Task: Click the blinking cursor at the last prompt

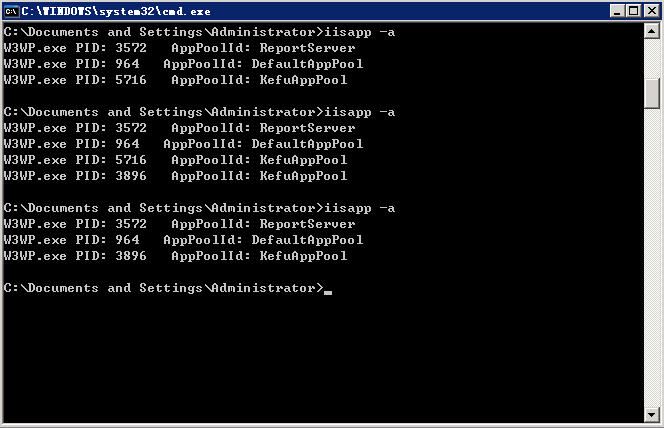Action: (327, 292)
